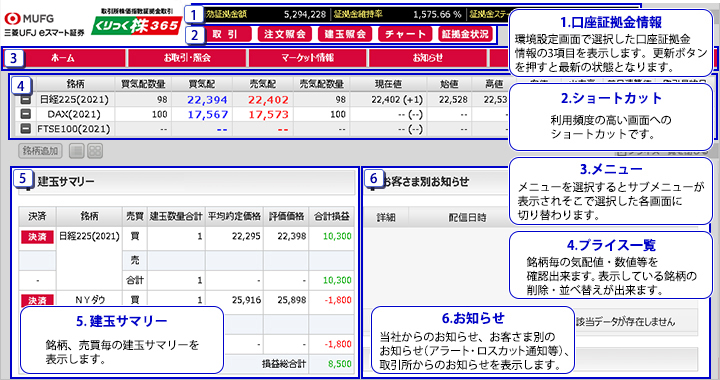Remove FTSE100(2021) using its minus icon

[26, 129]
